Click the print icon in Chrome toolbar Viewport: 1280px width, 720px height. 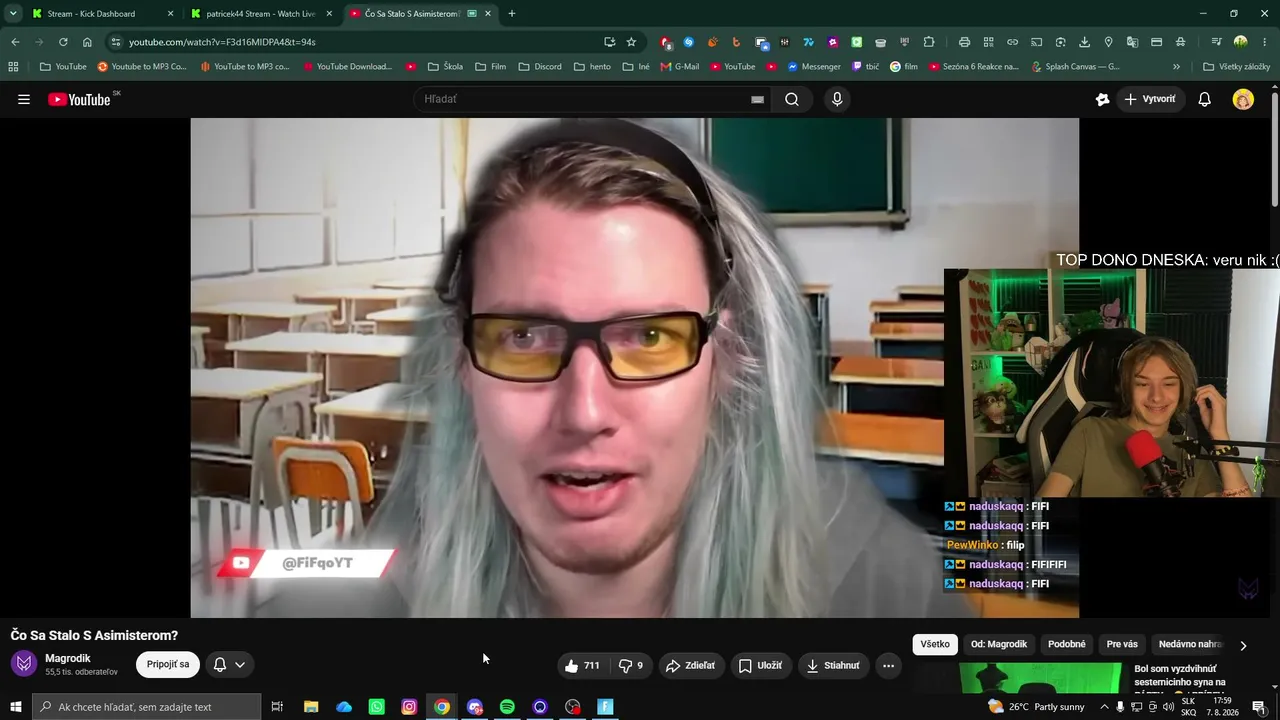(964, 42)
